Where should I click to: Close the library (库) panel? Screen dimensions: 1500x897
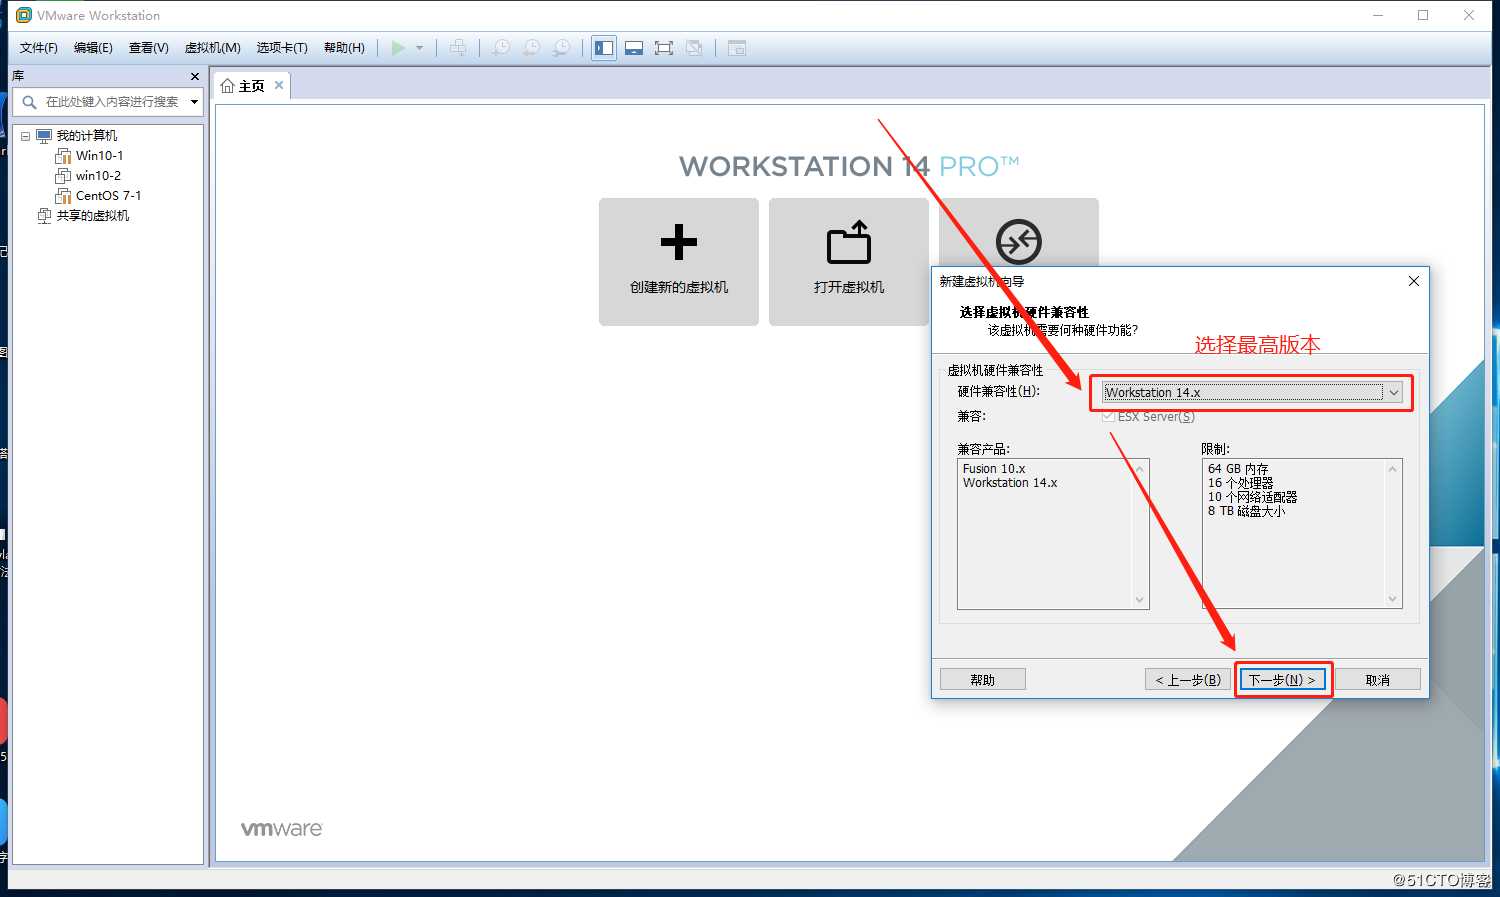pos(195,76)
